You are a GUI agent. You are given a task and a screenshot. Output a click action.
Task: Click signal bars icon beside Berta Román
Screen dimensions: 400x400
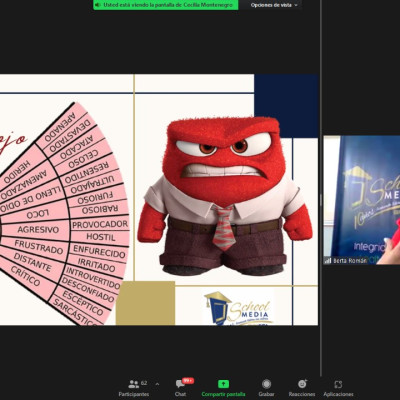[x=328, y=261]
